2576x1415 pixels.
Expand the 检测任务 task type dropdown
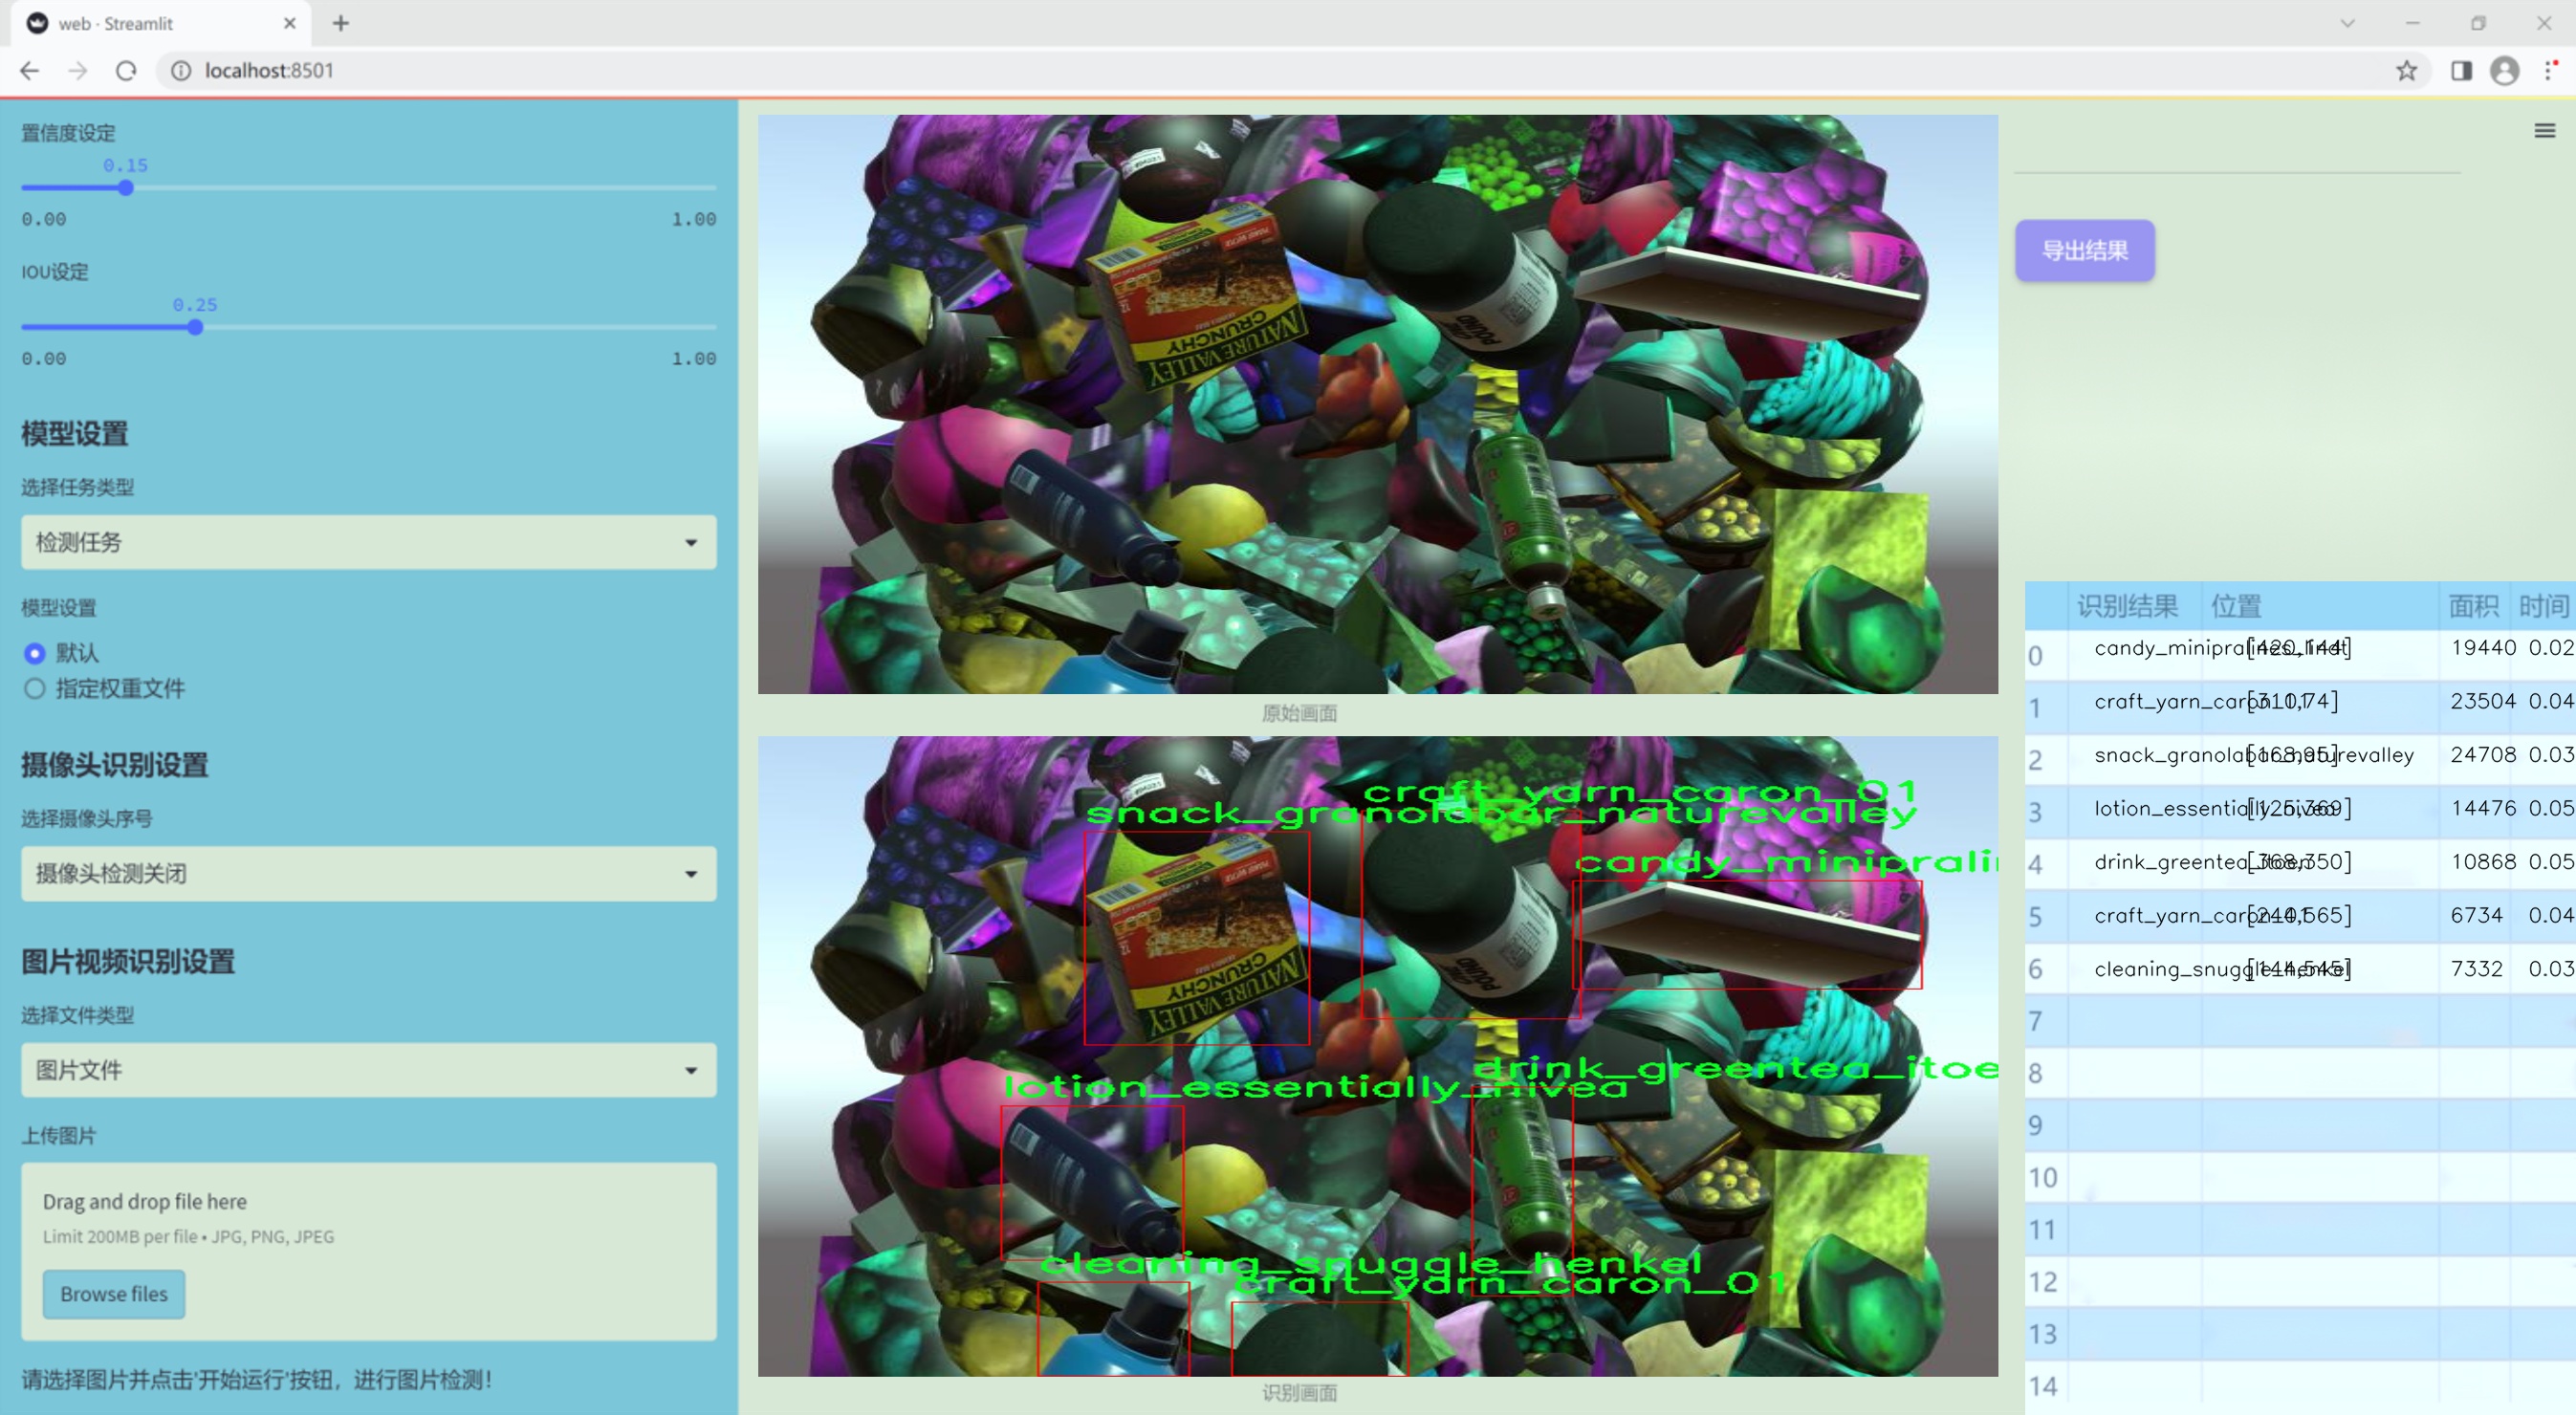coord(369,542)
